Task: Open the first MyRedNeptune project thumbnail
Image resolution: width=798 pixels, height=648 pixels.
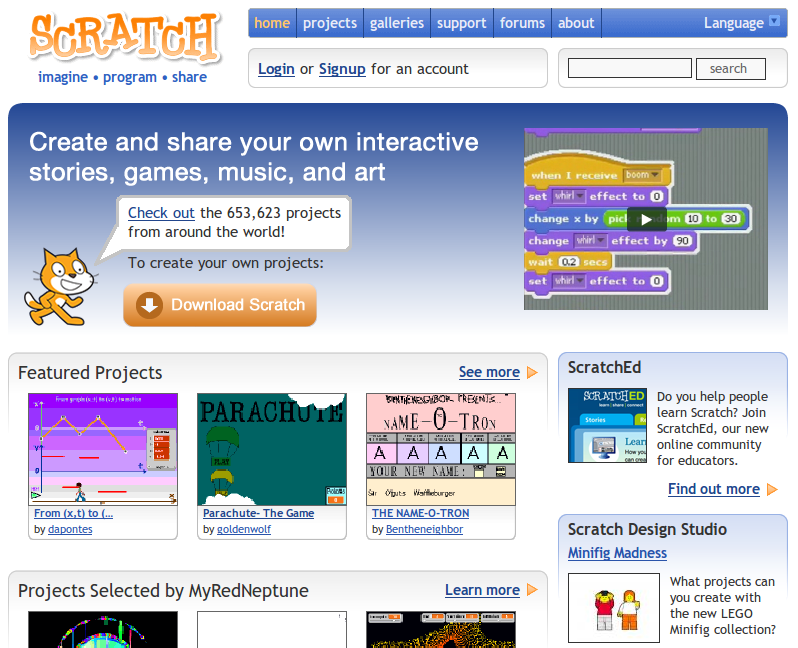Action: coord(103,630)
